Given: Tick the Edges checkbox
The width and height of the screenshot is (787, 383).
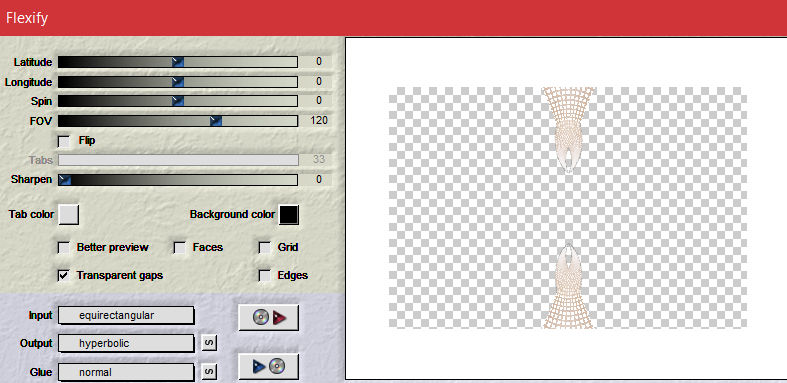Looking at the screenshot, I should tap(265, 276).
